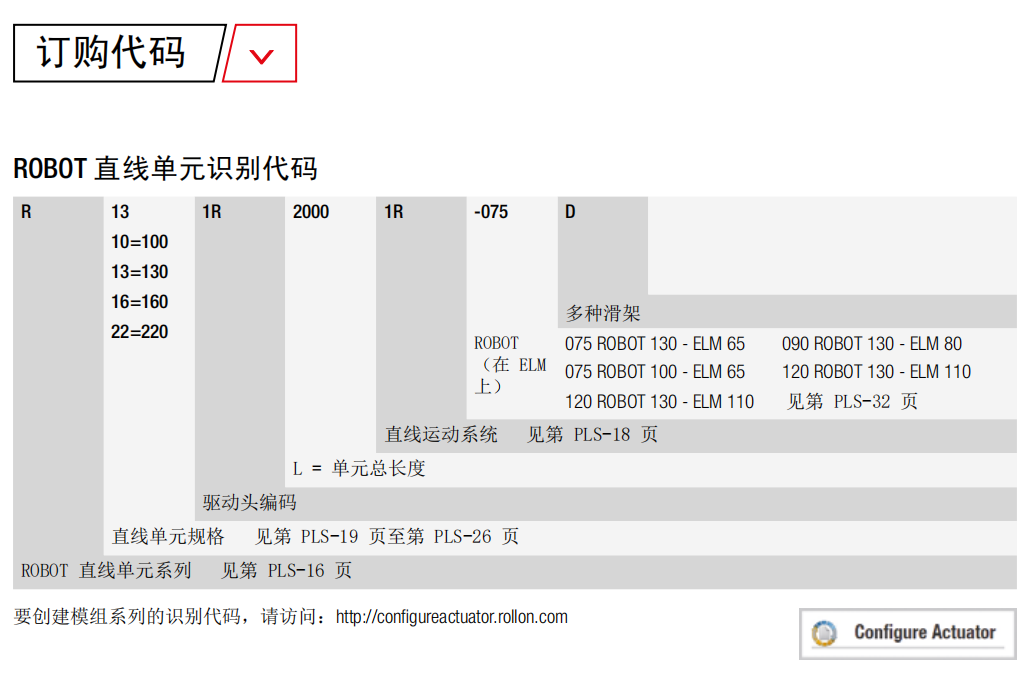Select the 'R' code cell
This screenshot has height=690, width=1031.
click(26, 212)
